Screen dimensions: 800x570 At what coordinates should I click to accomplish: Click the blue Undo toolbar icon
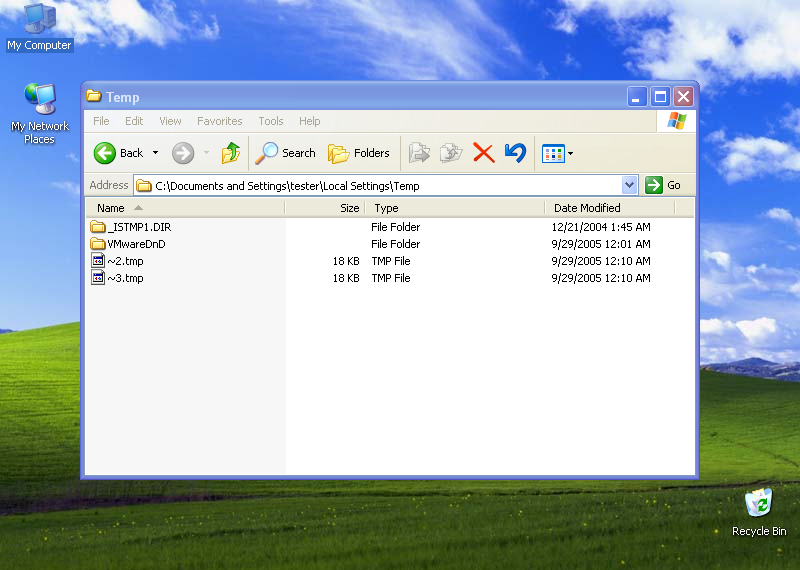(x=515, y=153)
